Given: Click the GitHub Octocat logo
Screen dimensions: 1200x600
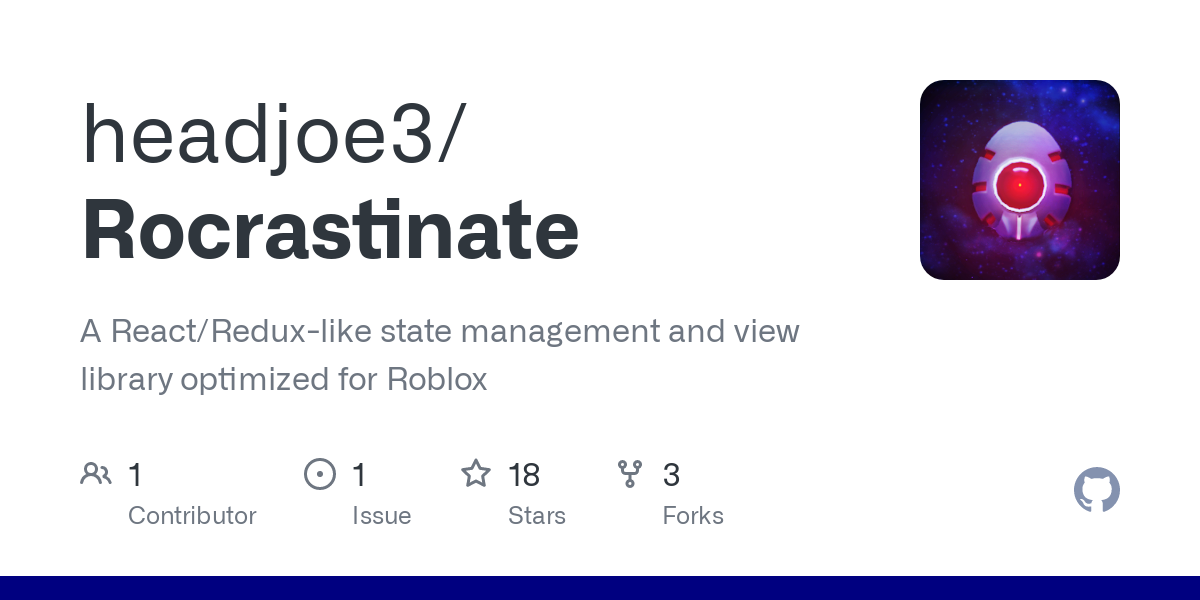Looking at the screenshot, I should pyautogui.click(x=1096, y=490).
